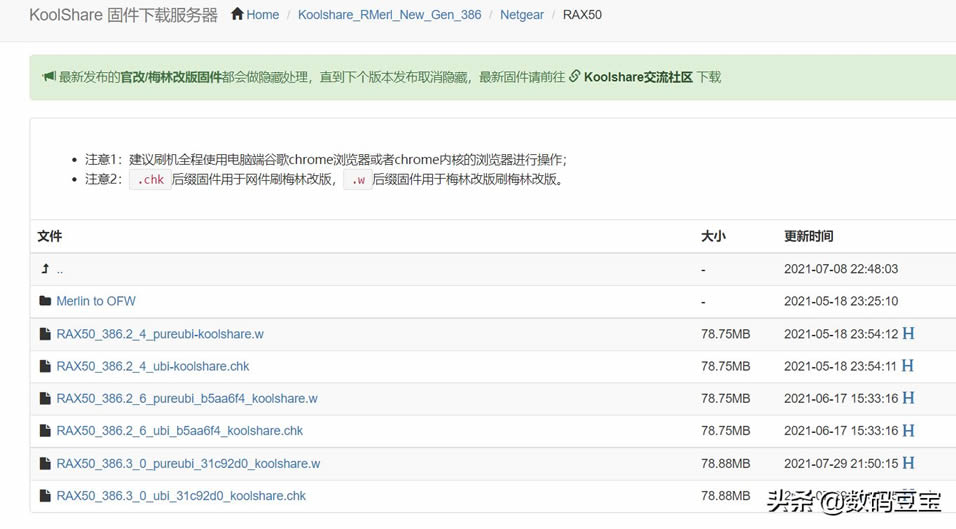This screenshot has width=956, height=529.
Task: Download RAX50_386.3_0_pureubi_31c92d0_koolshare.w
Action: [188, 464]
